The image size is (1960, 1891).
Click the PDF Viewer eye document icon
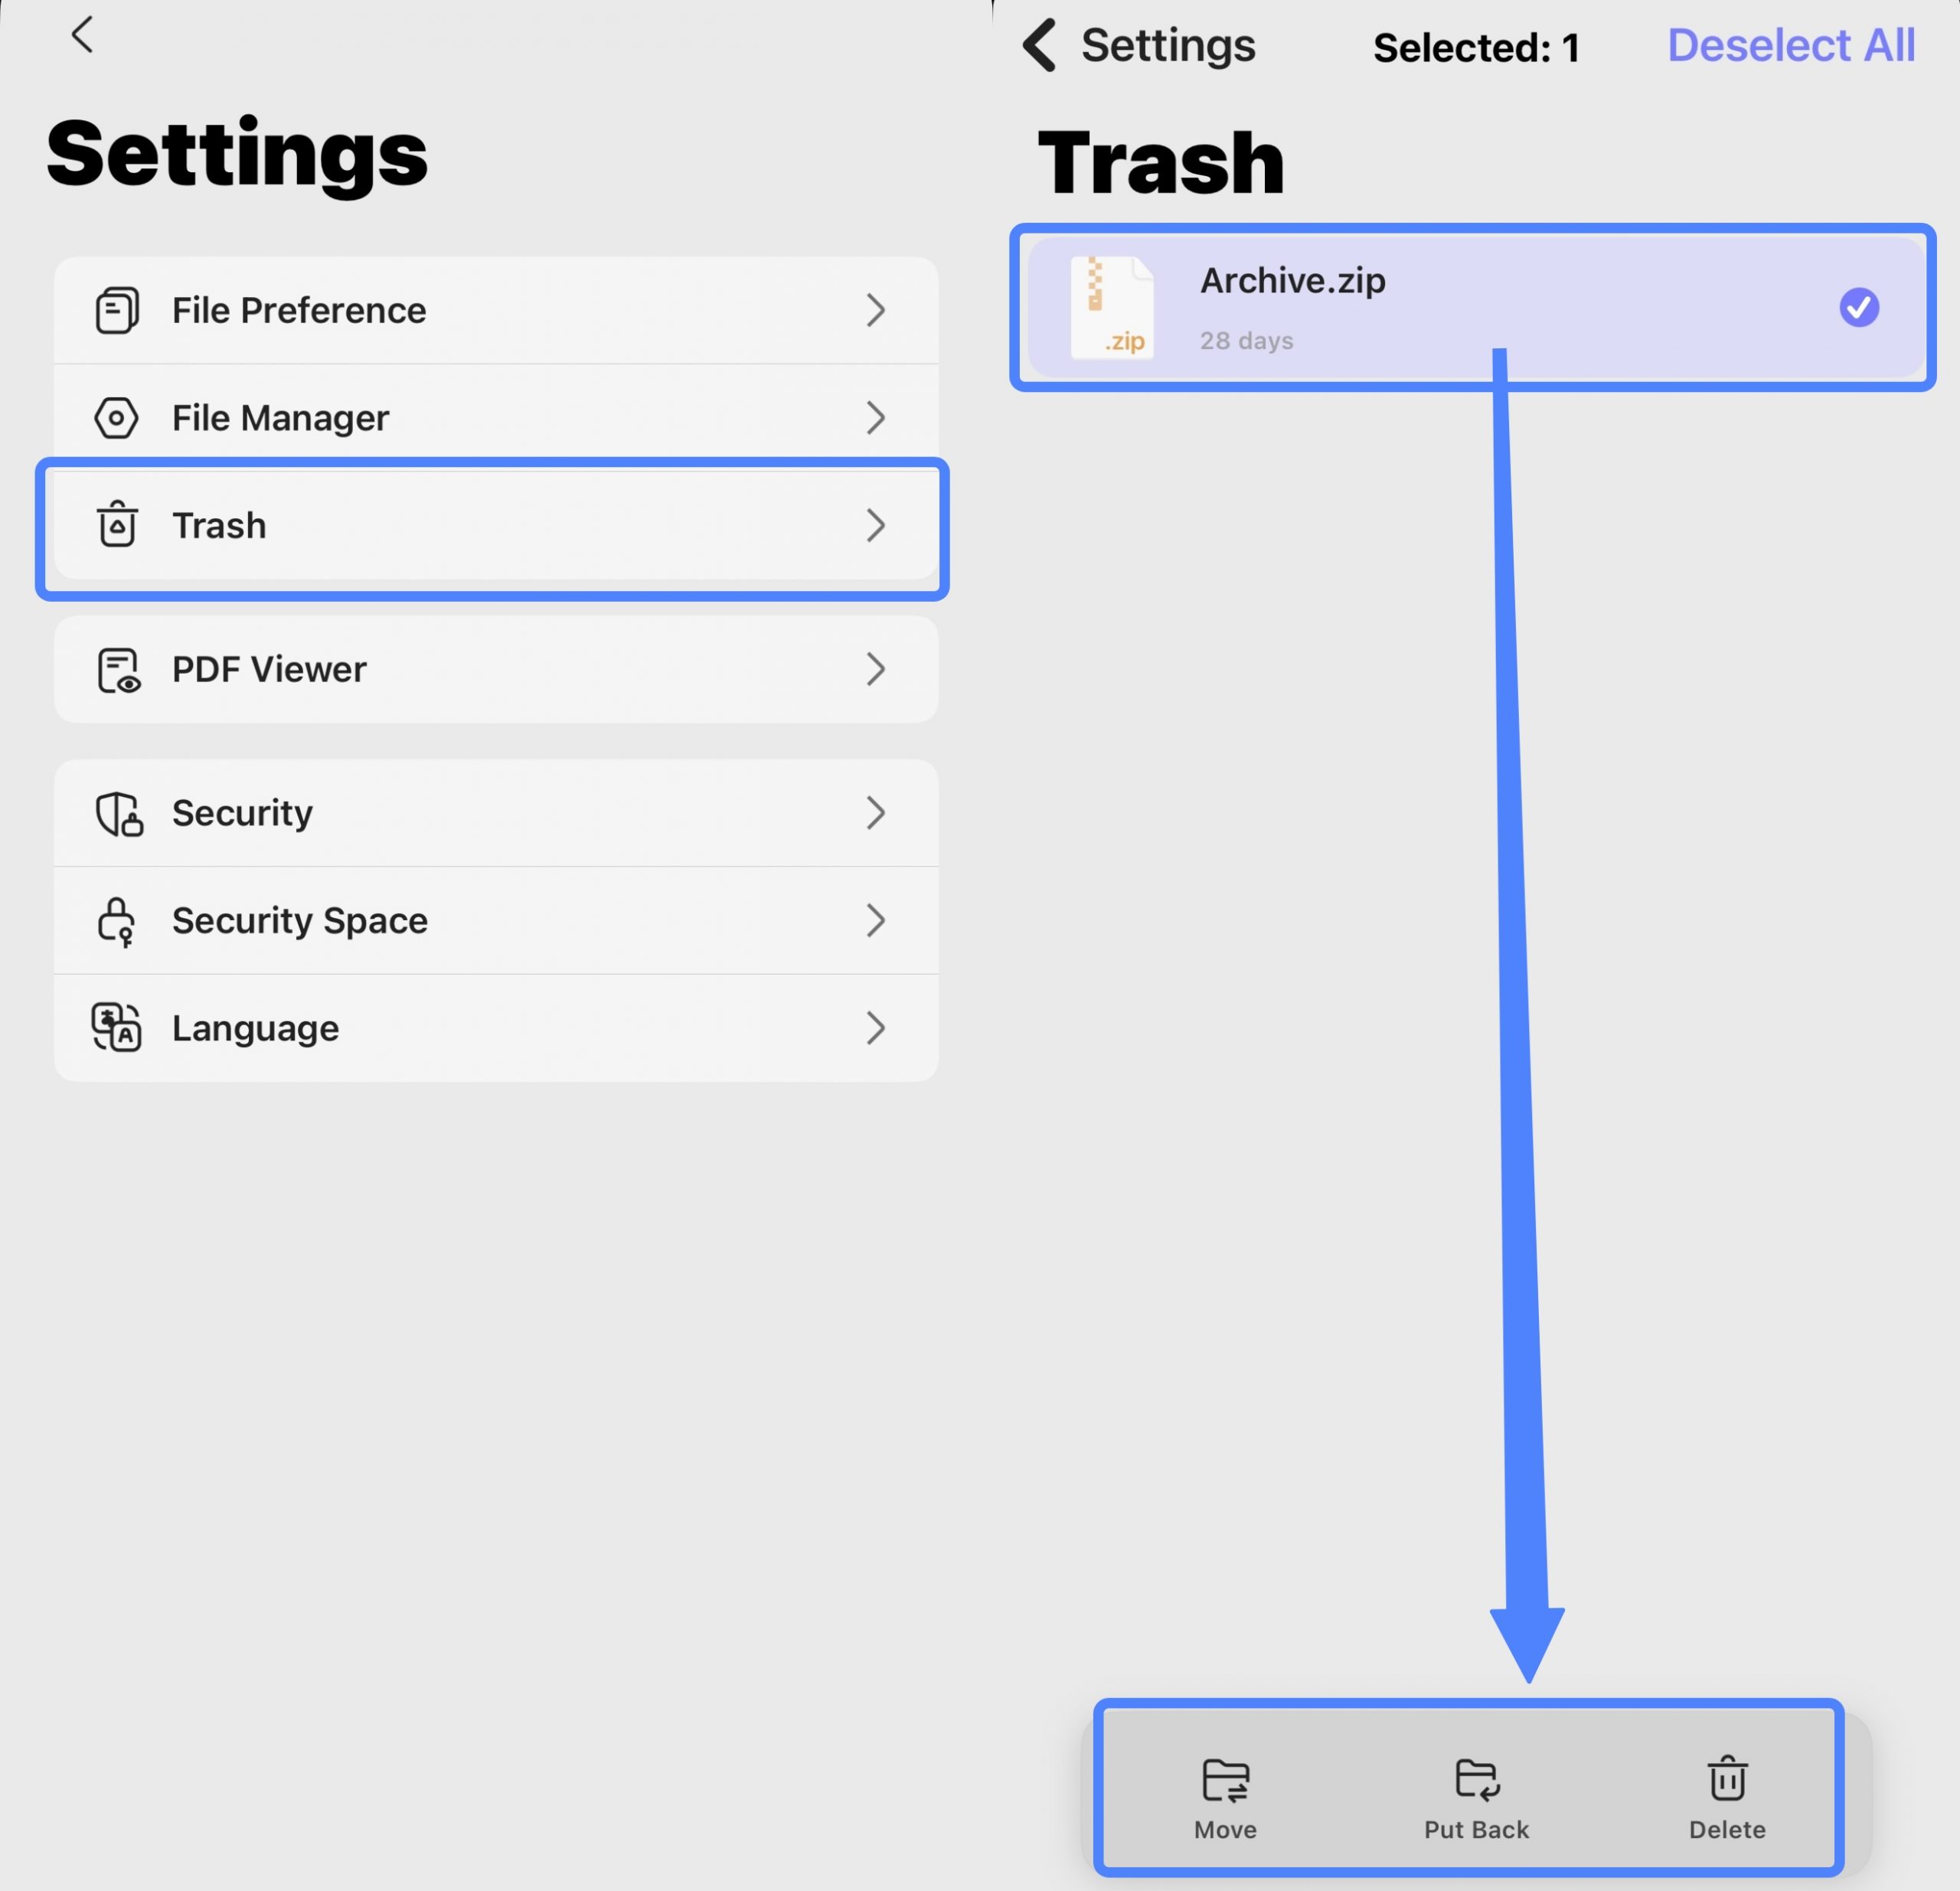[x=119, y=670]
